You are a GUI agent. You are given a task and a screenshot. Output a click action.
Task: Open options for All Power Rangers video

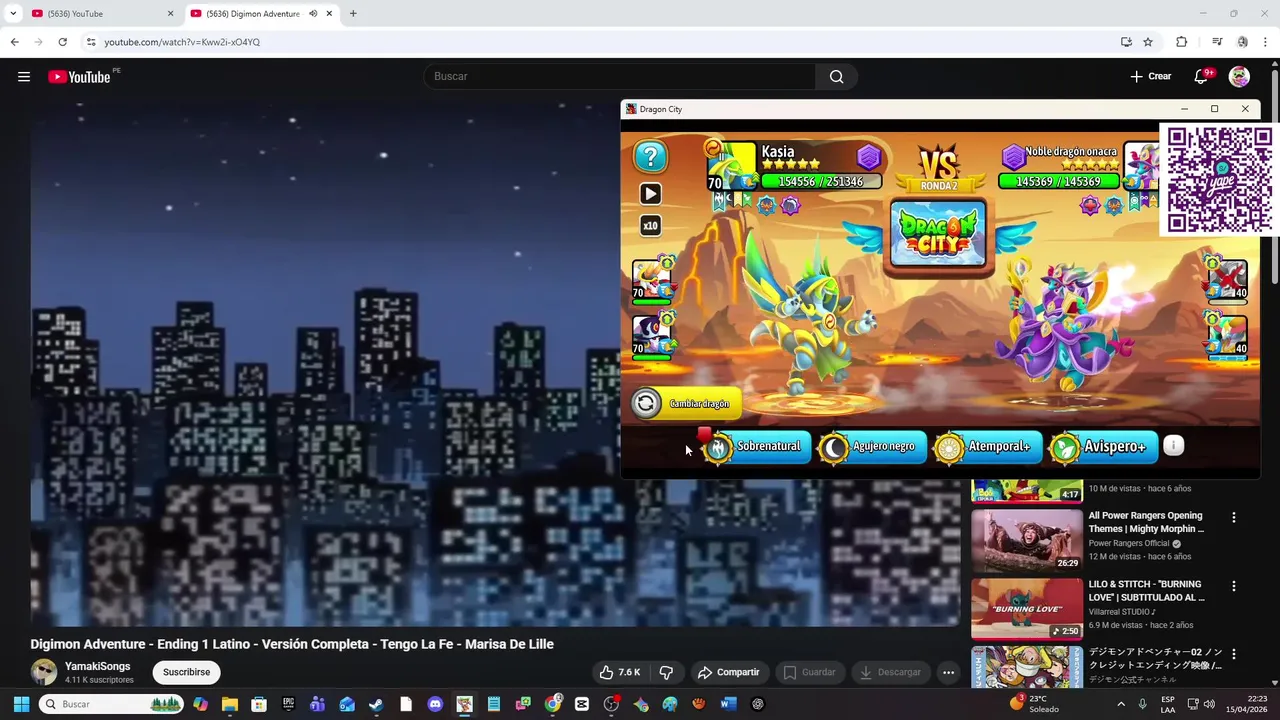[x=1233, y=517]
